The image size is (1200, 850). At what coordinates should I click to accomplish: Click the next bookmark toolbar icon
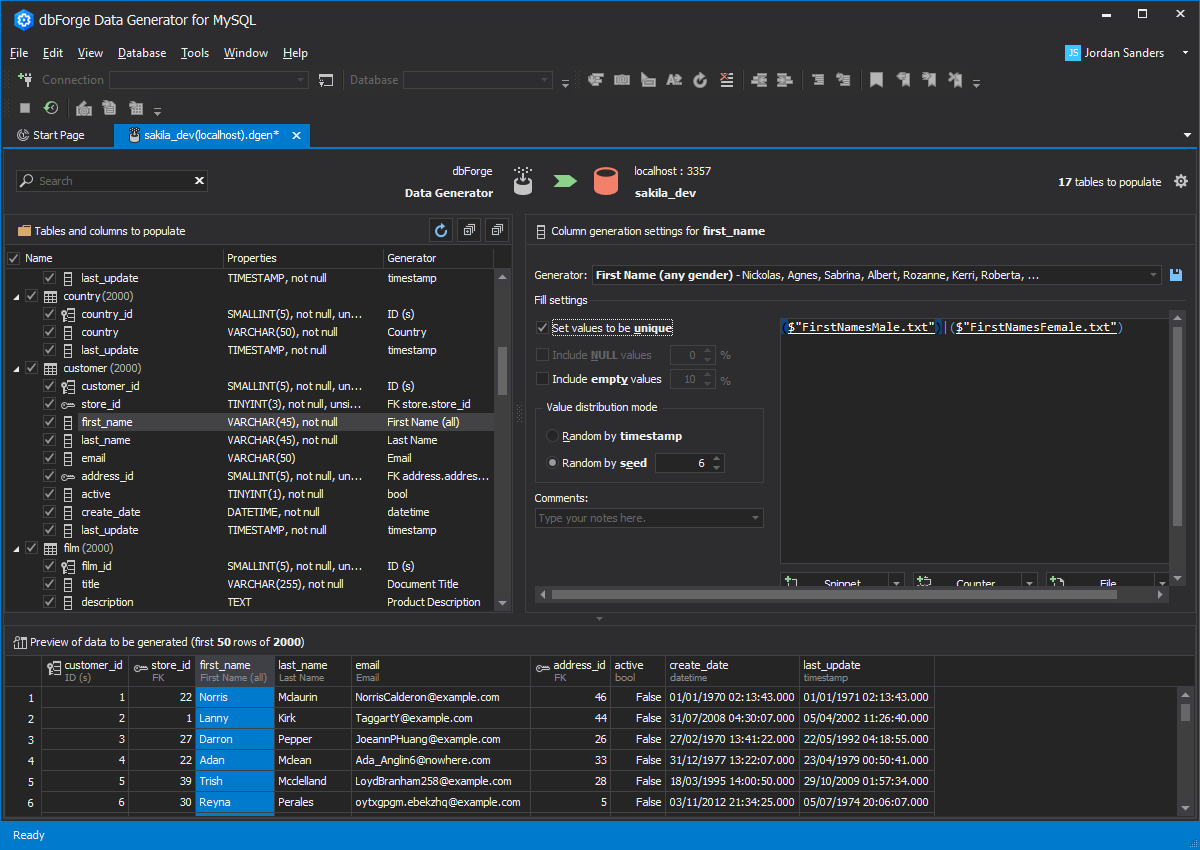click(929, 80)
